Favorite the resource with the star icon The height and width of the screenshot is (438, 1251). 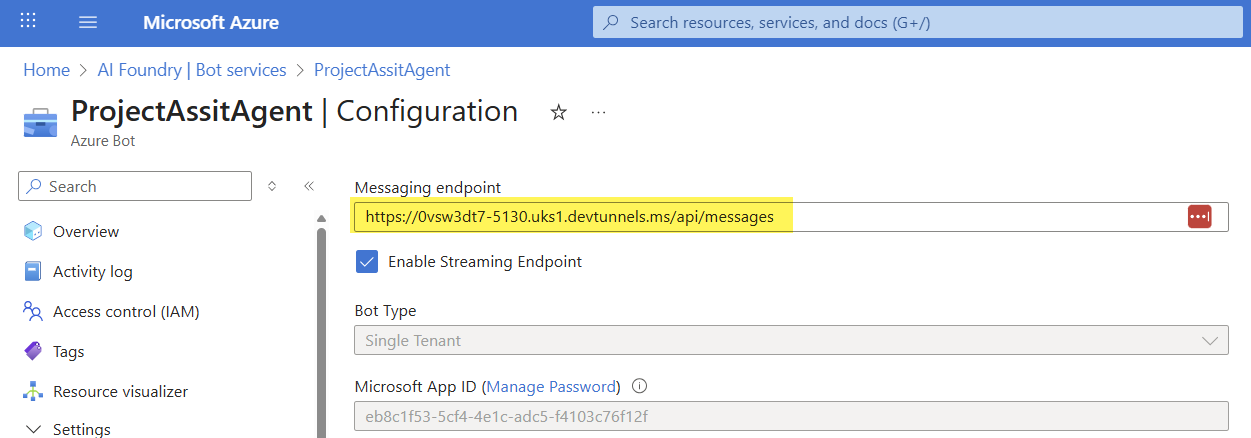pos(559,113)
